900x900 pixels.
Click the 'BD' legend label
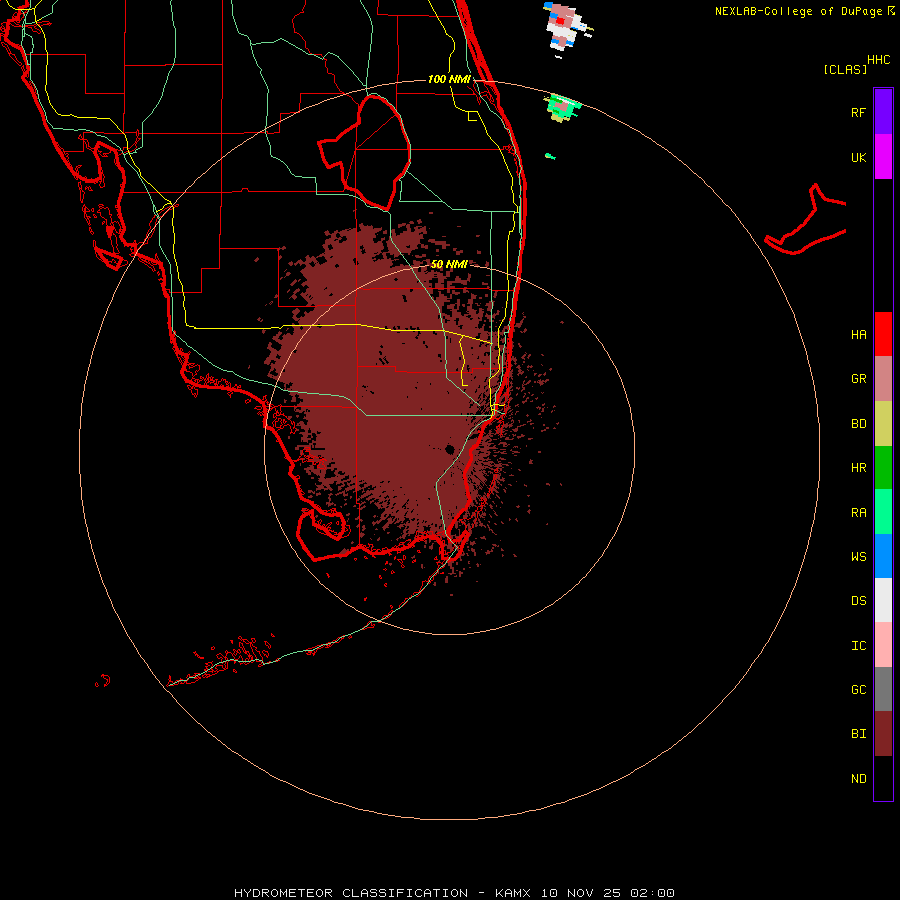tap(858, 424)
